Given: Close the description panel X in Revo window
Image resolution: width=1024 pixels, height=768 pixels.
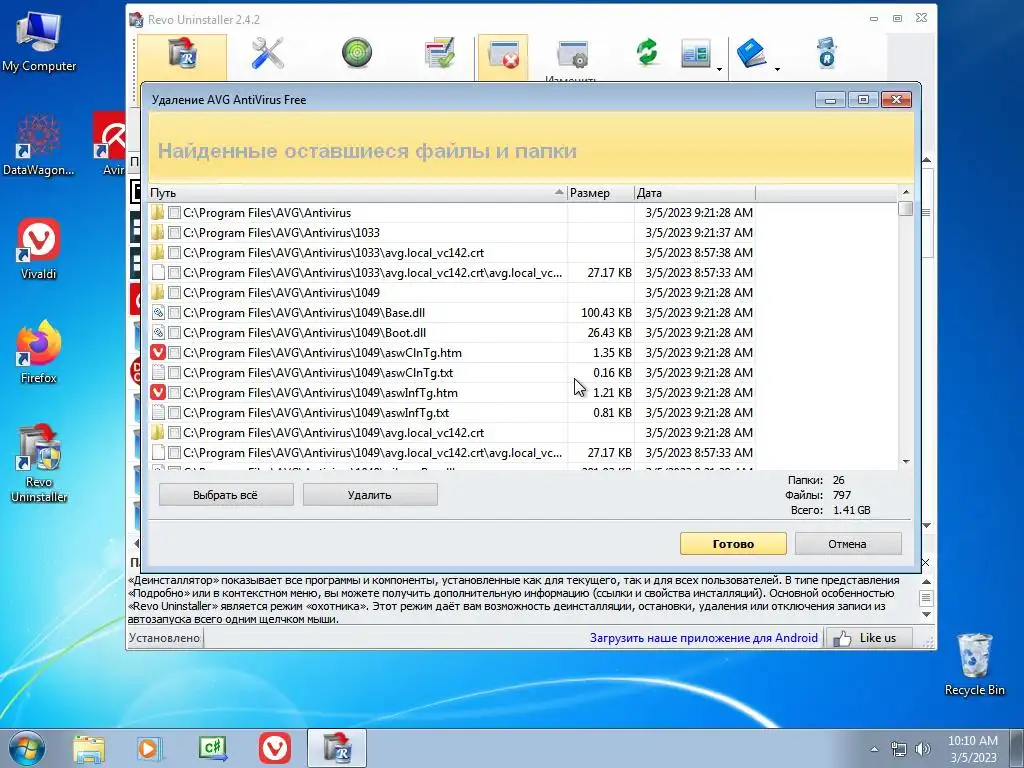Looking at the screenshot, I should pyautogui.click(x=925, y=562).
